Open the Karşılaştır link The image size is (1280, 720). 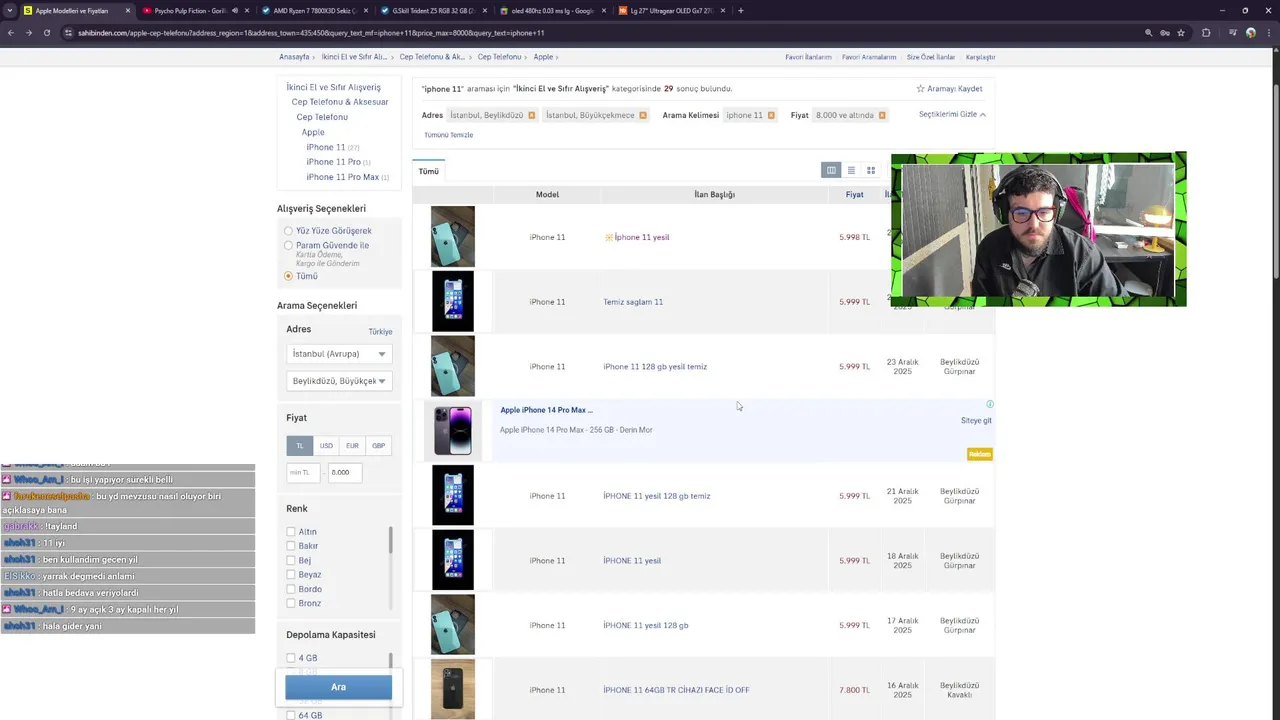pyautogui.click(x=980, y=57)
